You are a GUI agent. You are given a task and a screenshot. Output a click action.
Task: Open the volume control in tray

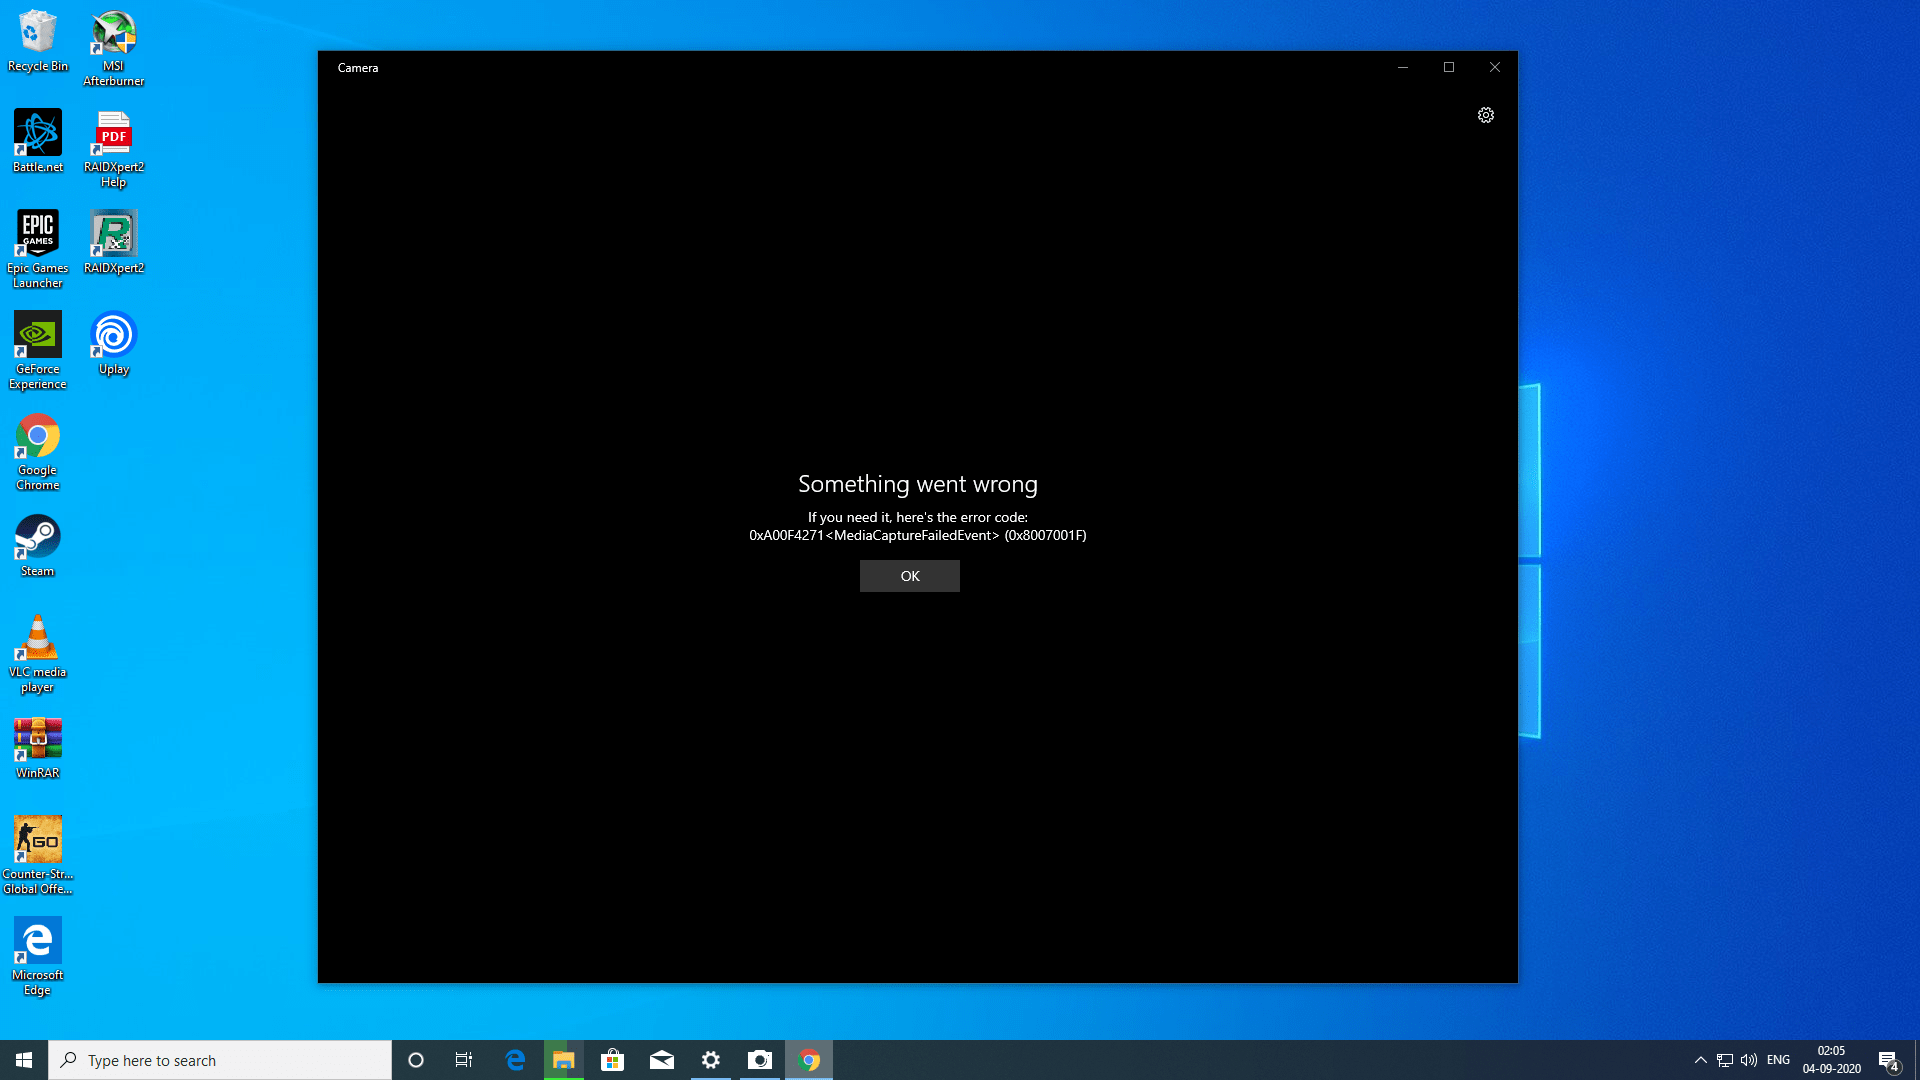(x=1749, y=1060)
